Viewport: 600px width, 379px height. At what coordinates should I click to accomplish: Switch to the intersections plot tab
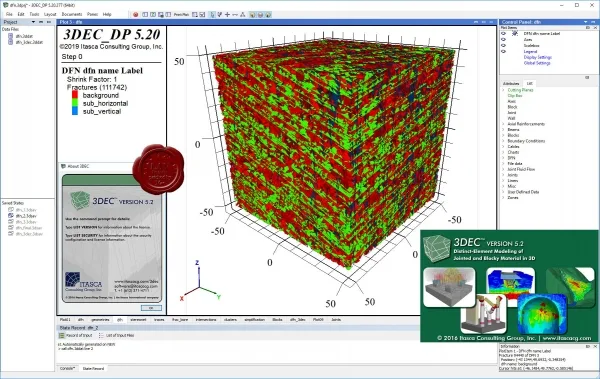click(x=206, y=320)
